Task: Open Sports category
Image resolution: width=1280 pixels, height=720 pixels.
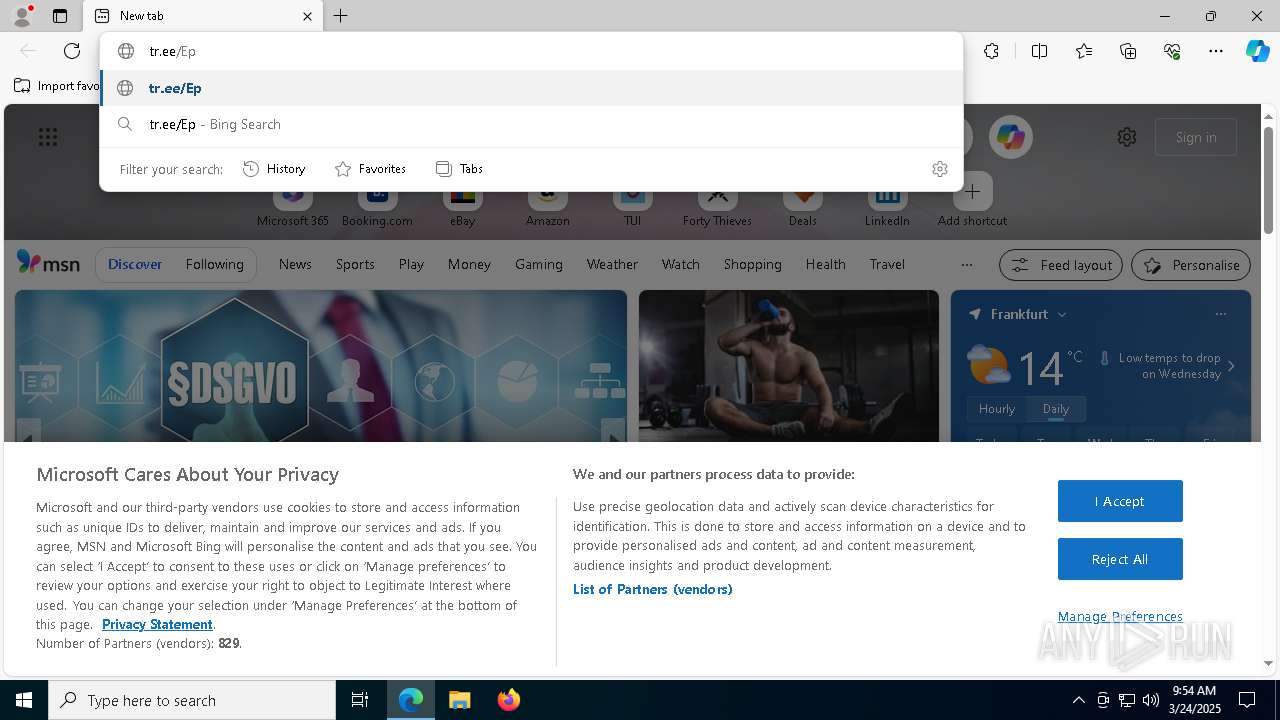Action: point(355,264)
